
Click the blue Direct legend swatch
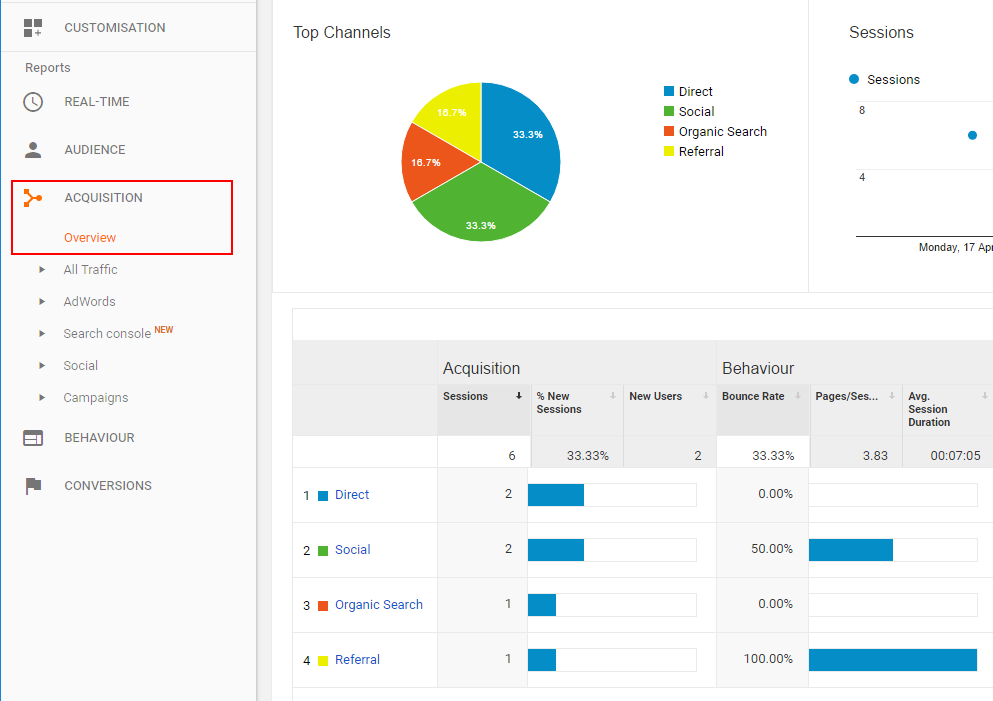coord(669,92)
